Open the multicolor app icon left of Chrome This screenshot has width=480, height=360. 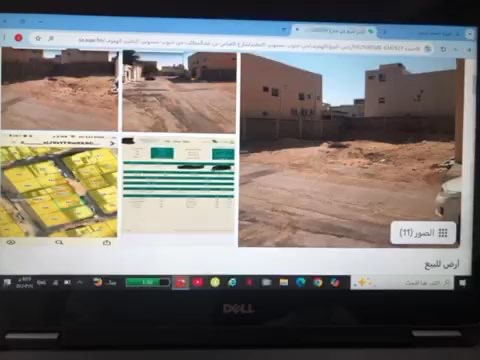pos(335,282)
